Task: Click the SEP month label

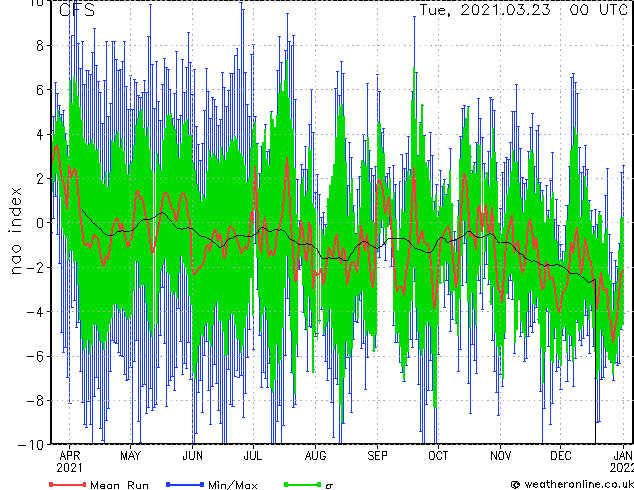Action: (x=378, y=456)
